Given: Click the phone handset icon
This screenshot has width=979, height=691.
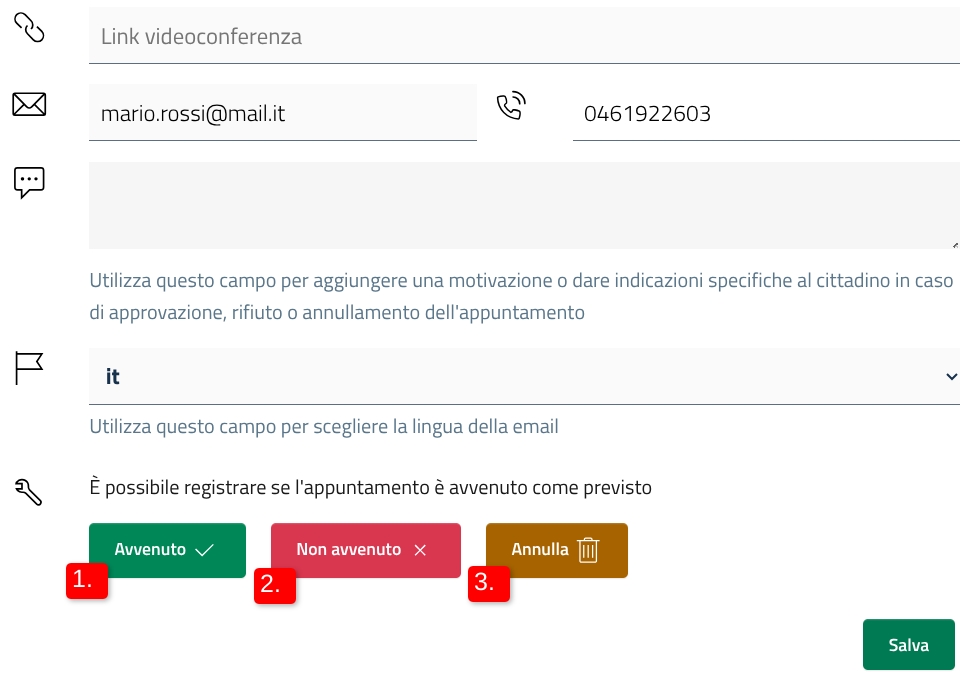Looking at the screenshot, I should click(511, 105).
